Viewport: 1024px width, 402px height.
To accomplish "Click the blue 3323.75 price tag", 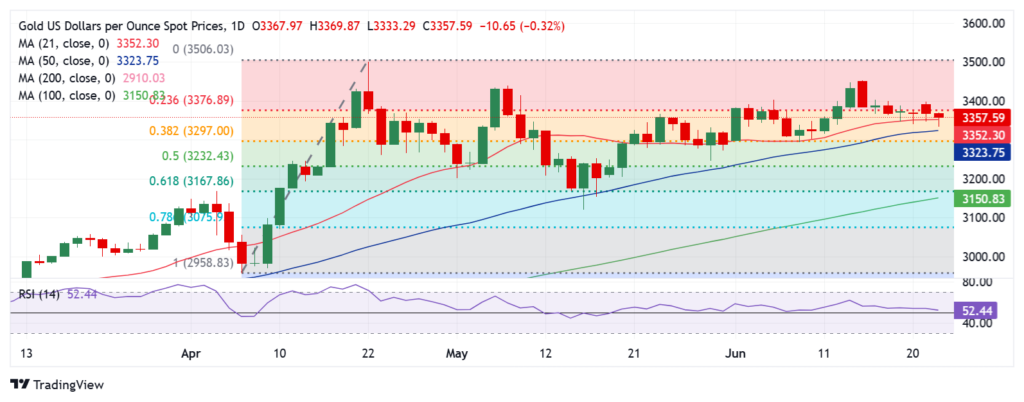I will click(x=983, y=152).
